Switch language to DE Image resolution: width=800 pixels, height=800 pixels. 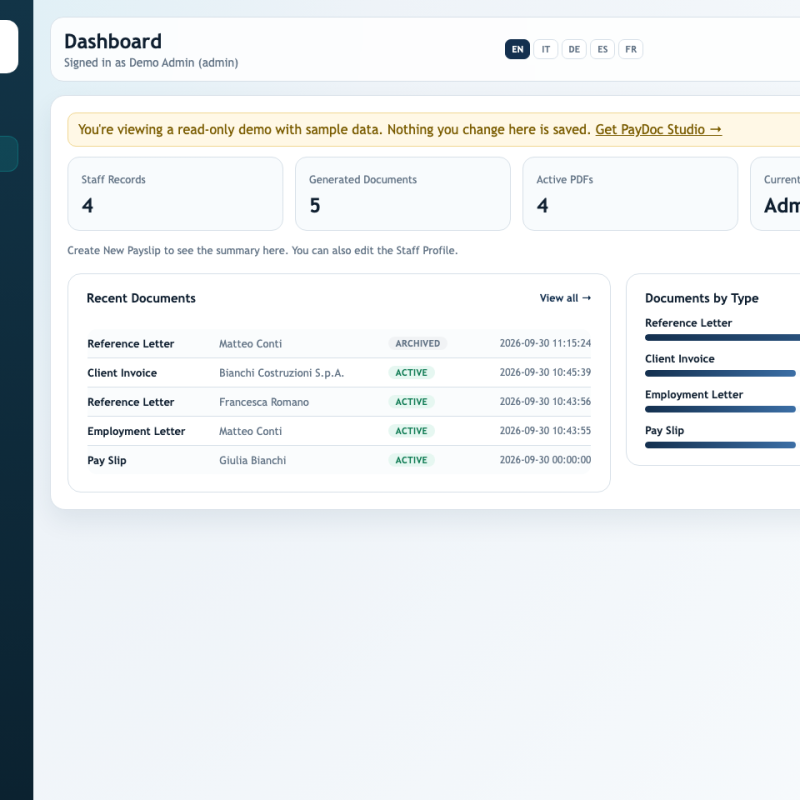pyautogui.click(x=574, y=49)
